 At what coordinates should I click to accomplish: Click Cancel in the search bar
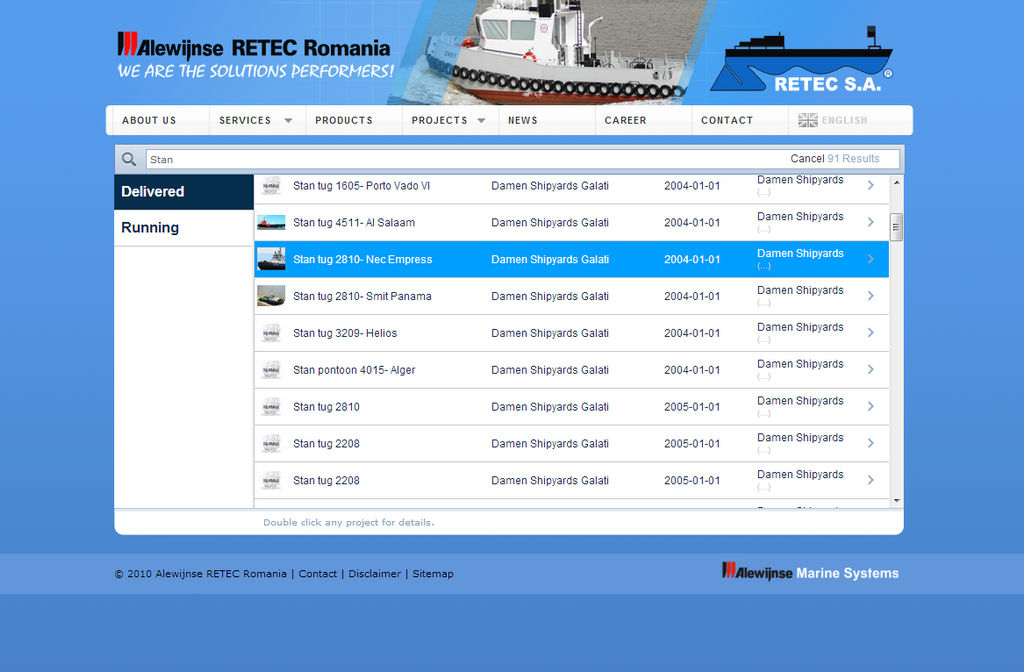click(807, 159)
